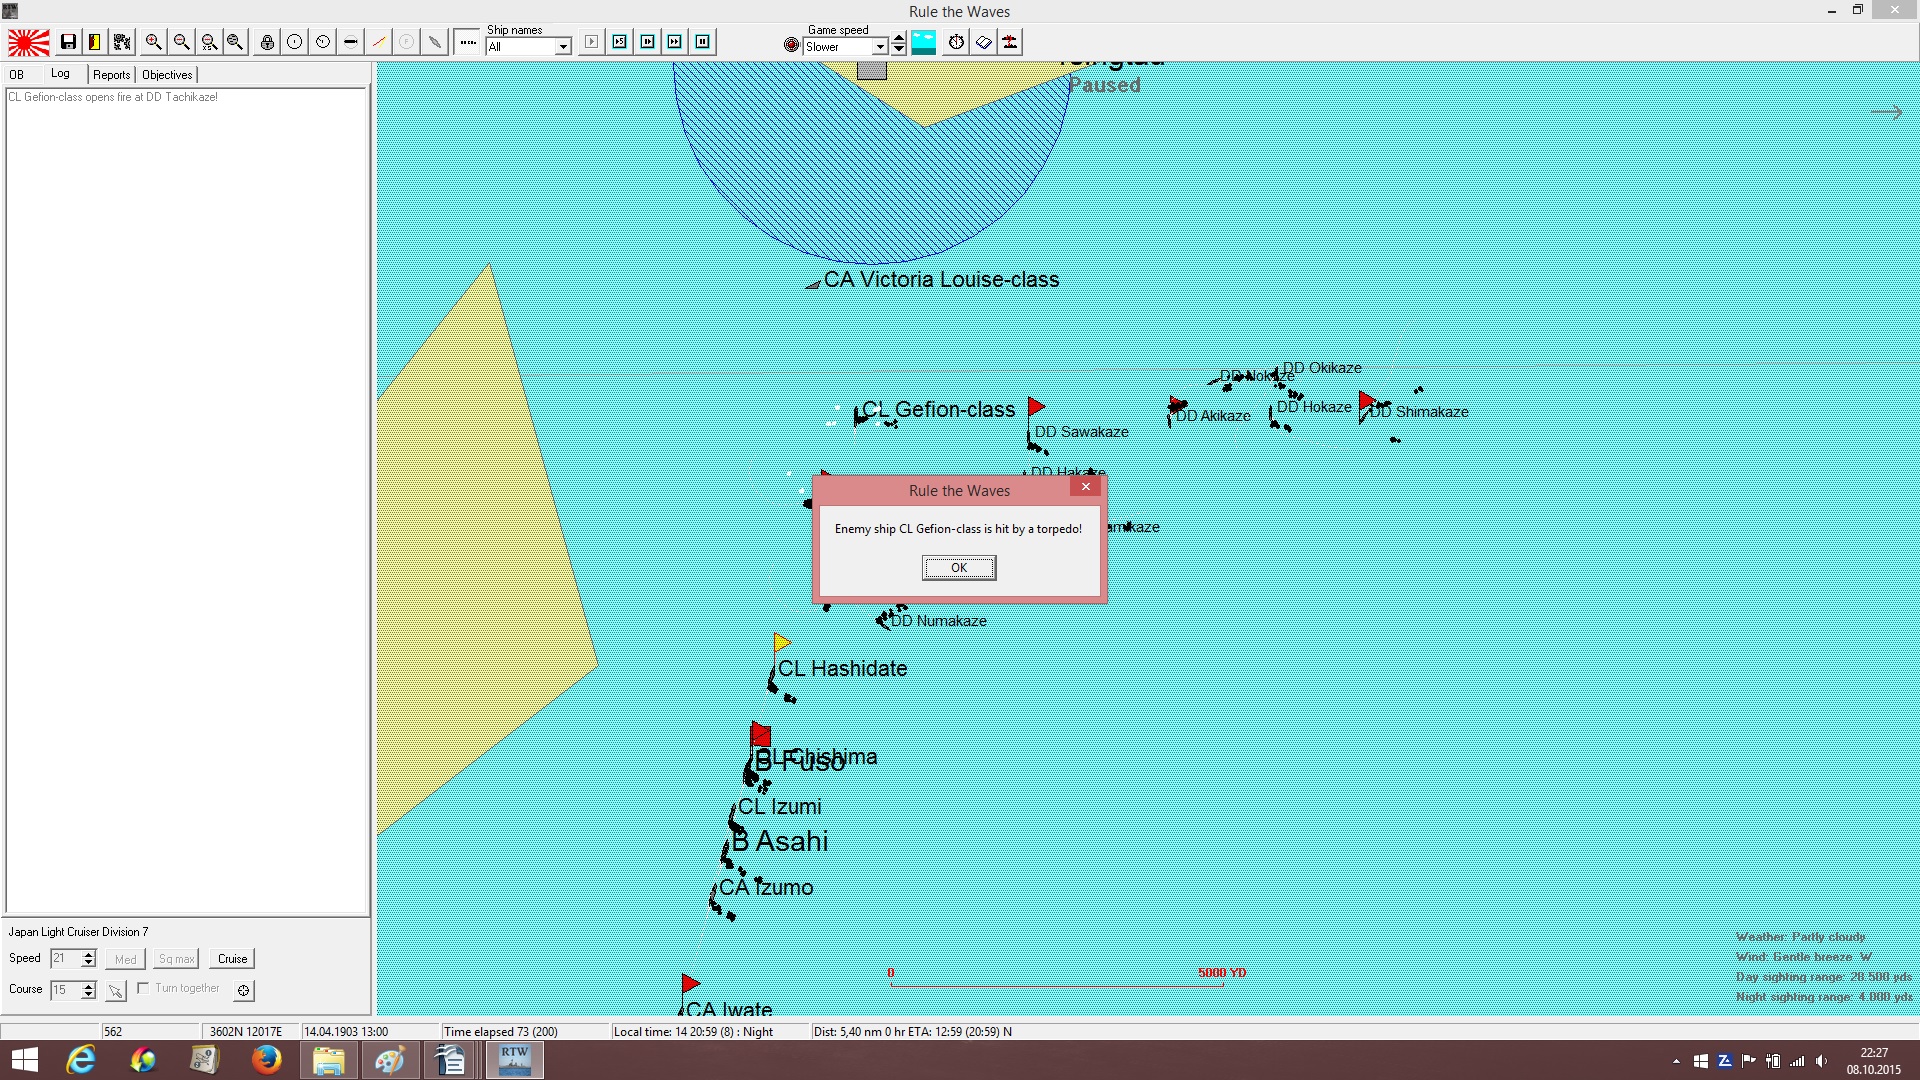Click the fourth magnifier zoom icon
Image resolution: width=1920 pixels, height=1080 pixels.
coord(235,42)
